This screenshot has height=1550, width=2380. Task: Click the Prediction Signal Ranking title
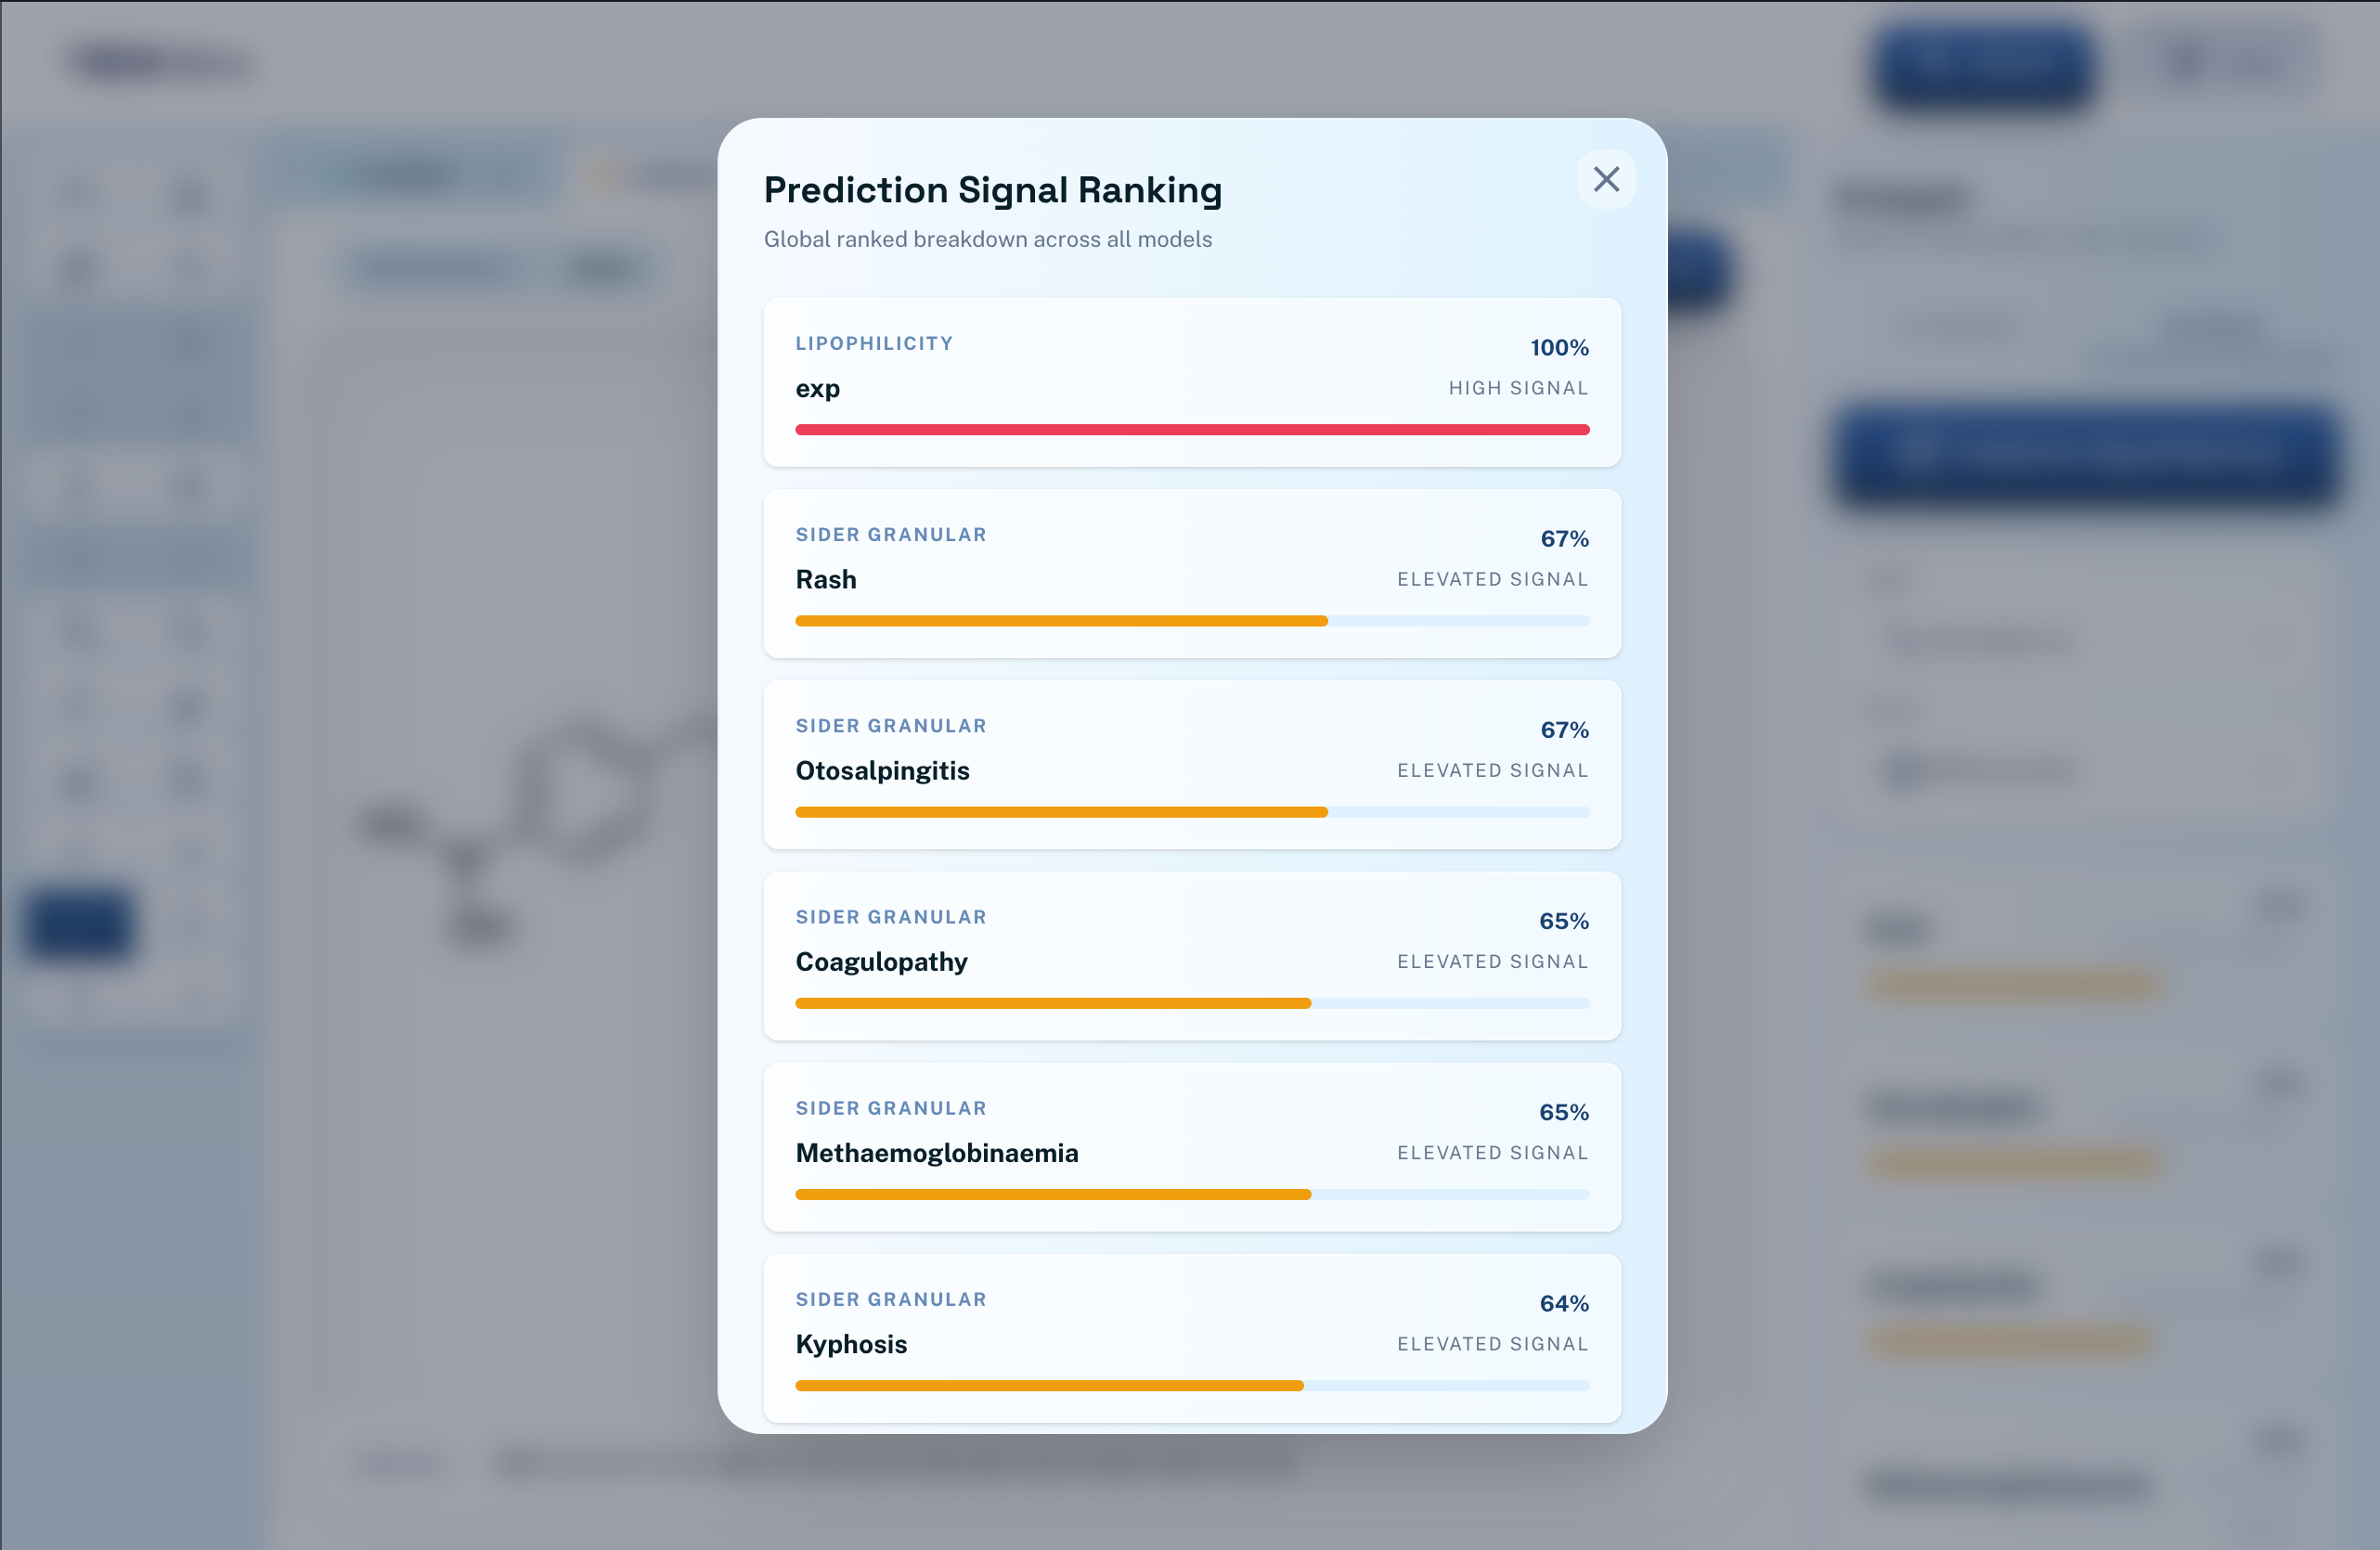click(991, 189)
